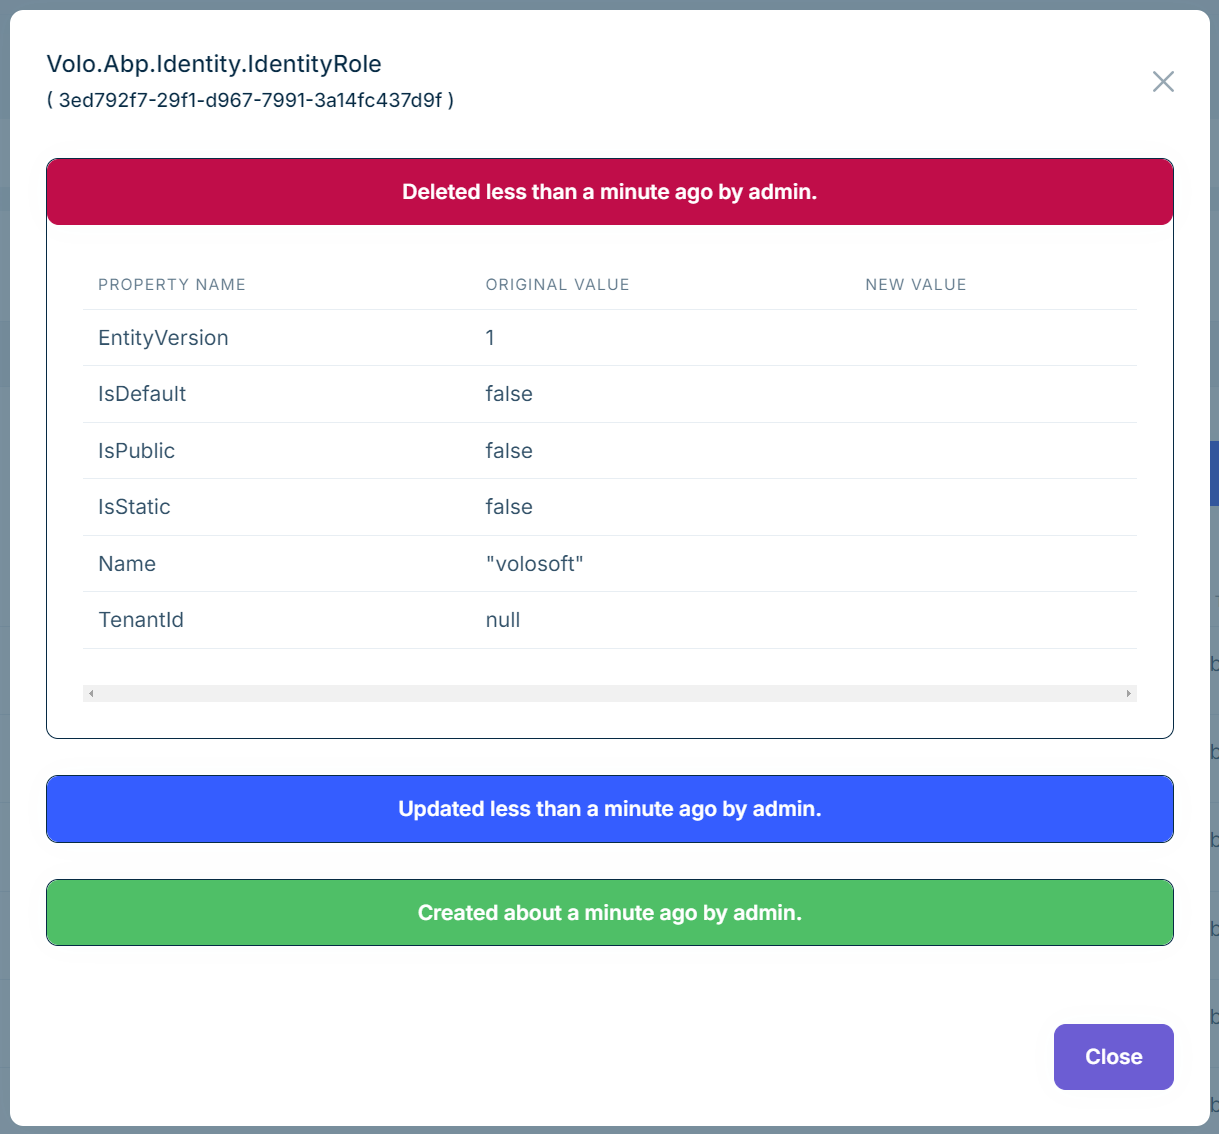Select the TenantId property row
The width and height of the screenshot is (1219, 1134).
pos(140,620)
